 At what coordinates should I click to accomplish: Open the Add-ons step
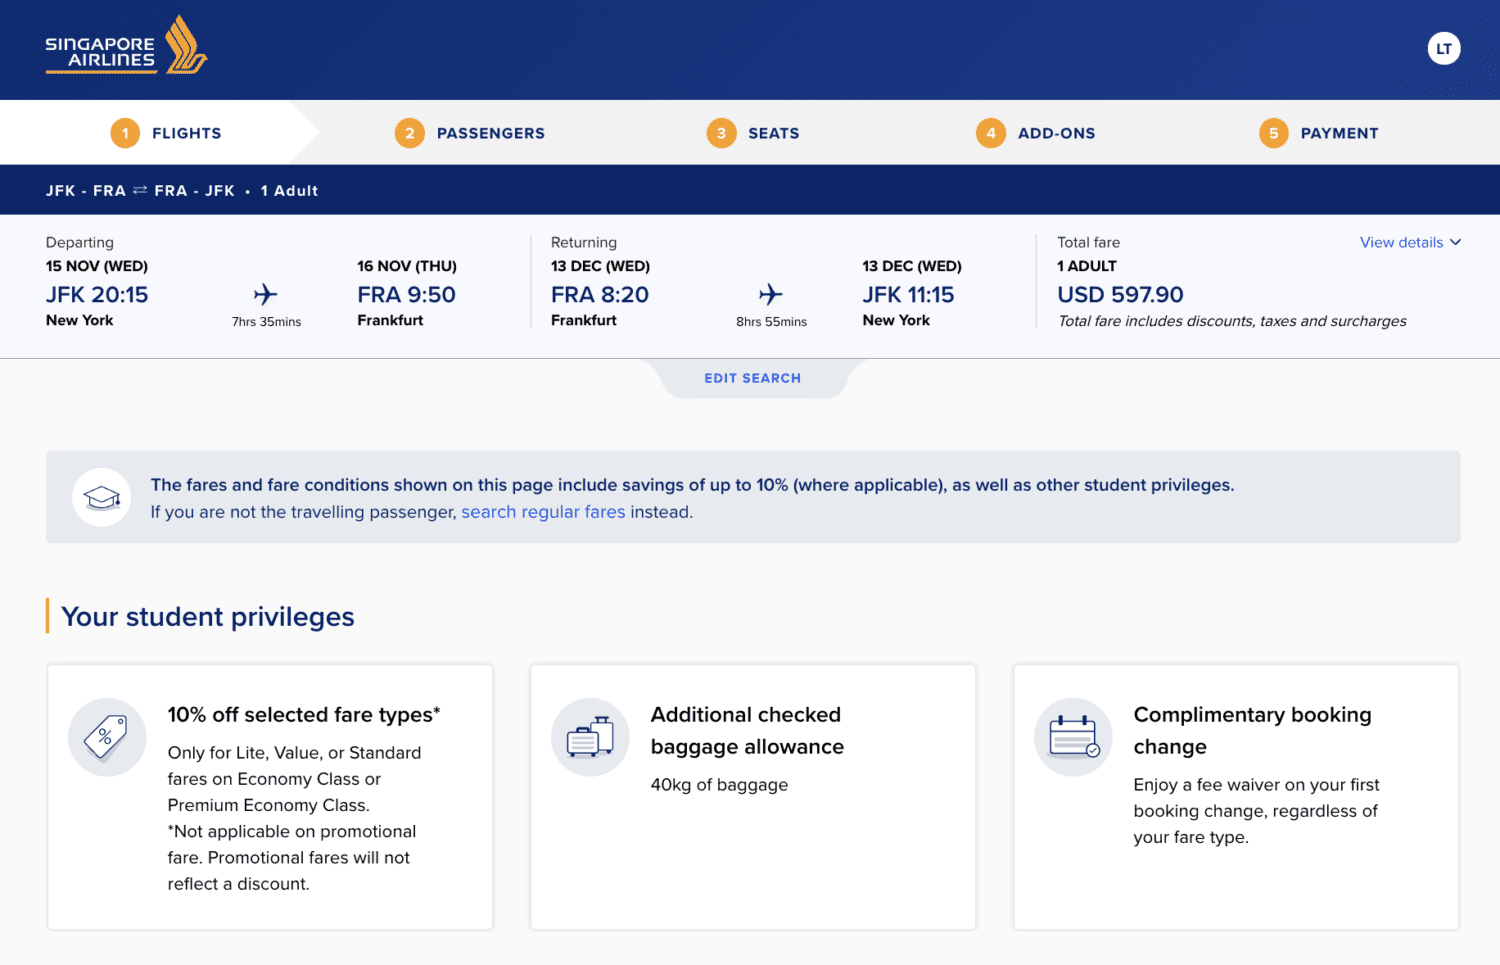pos(1056,132)
